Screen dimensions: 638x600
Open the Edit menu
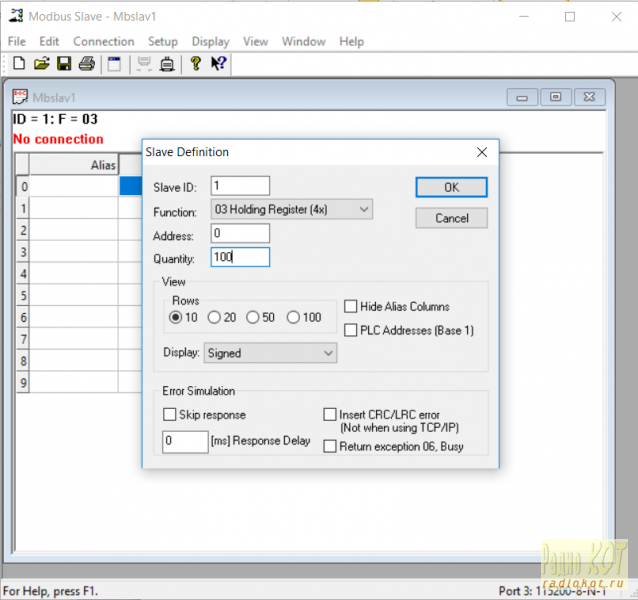click(x=49, y=41)
